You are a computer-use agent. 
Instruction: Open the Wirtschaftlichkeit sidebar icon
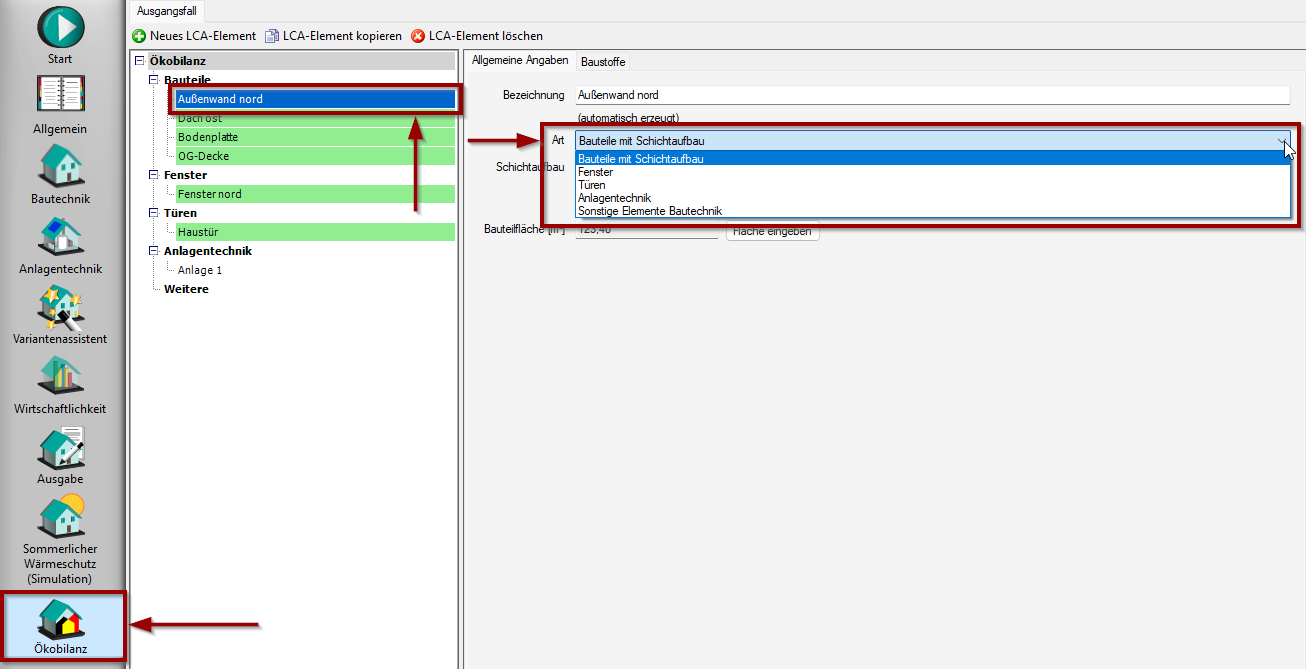point(61,377)
